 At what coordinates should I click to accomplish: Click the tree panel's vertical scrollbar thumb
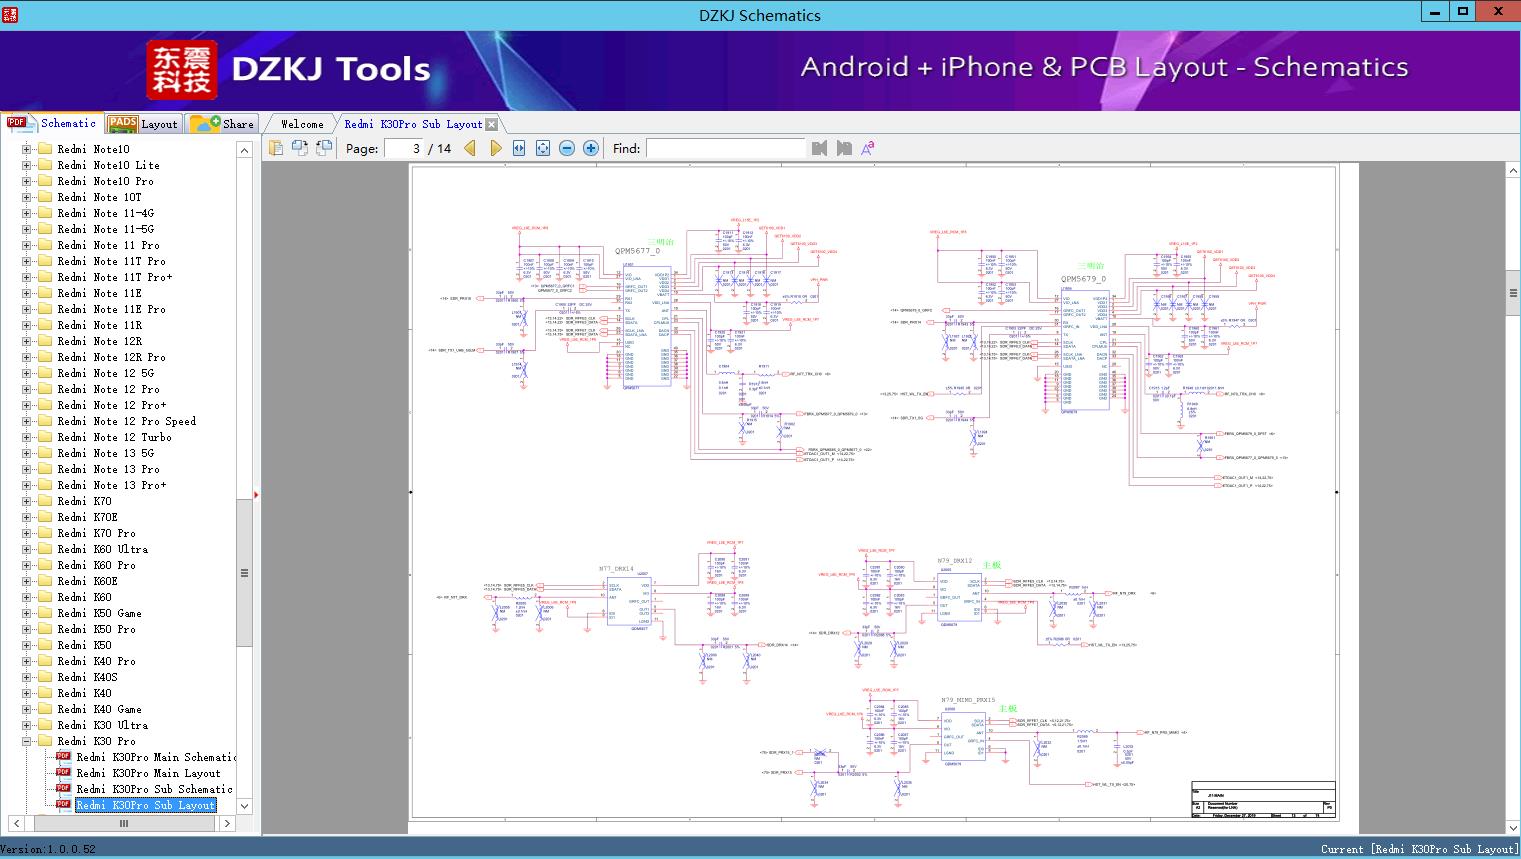coord(244,573)
